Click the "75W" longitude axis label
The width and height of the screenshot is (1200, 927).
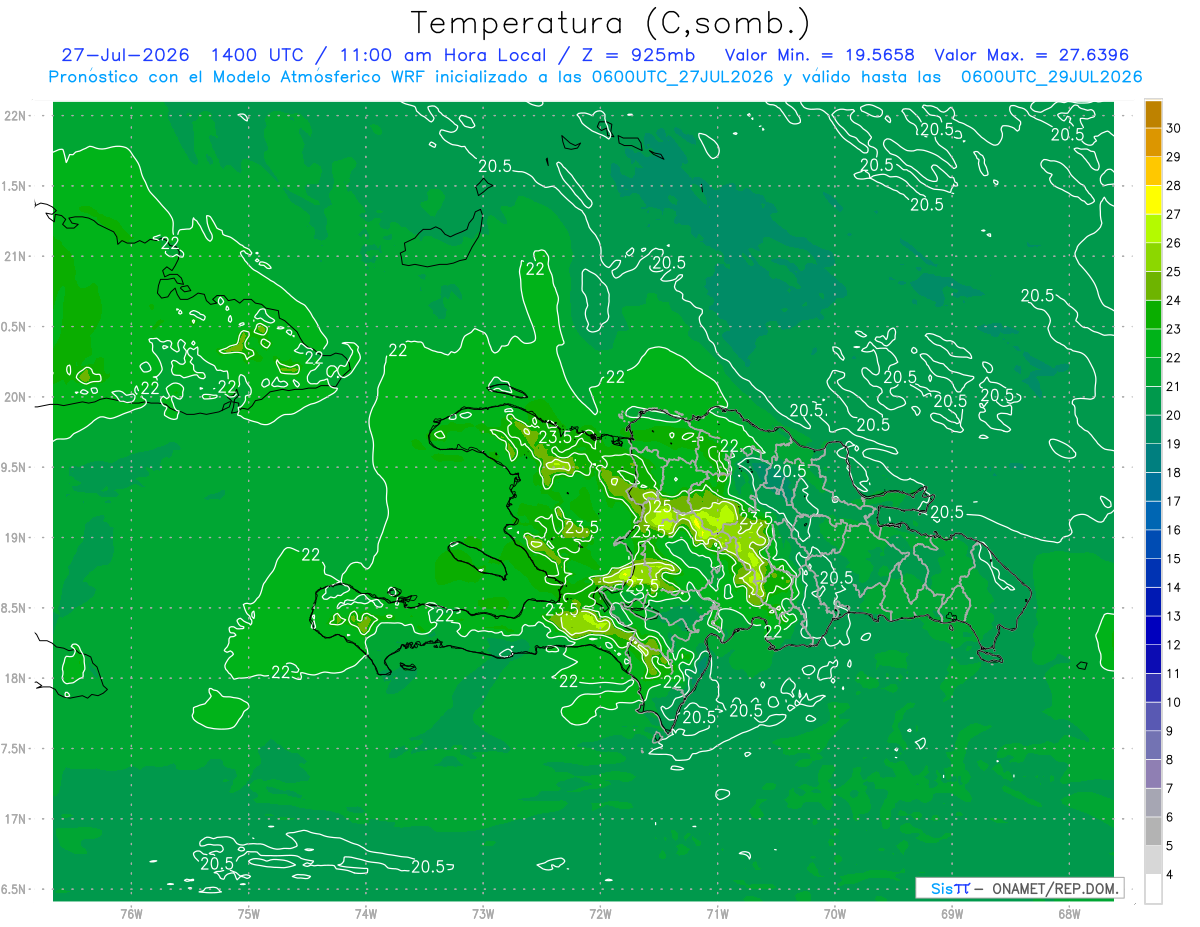tap(249, 914)
